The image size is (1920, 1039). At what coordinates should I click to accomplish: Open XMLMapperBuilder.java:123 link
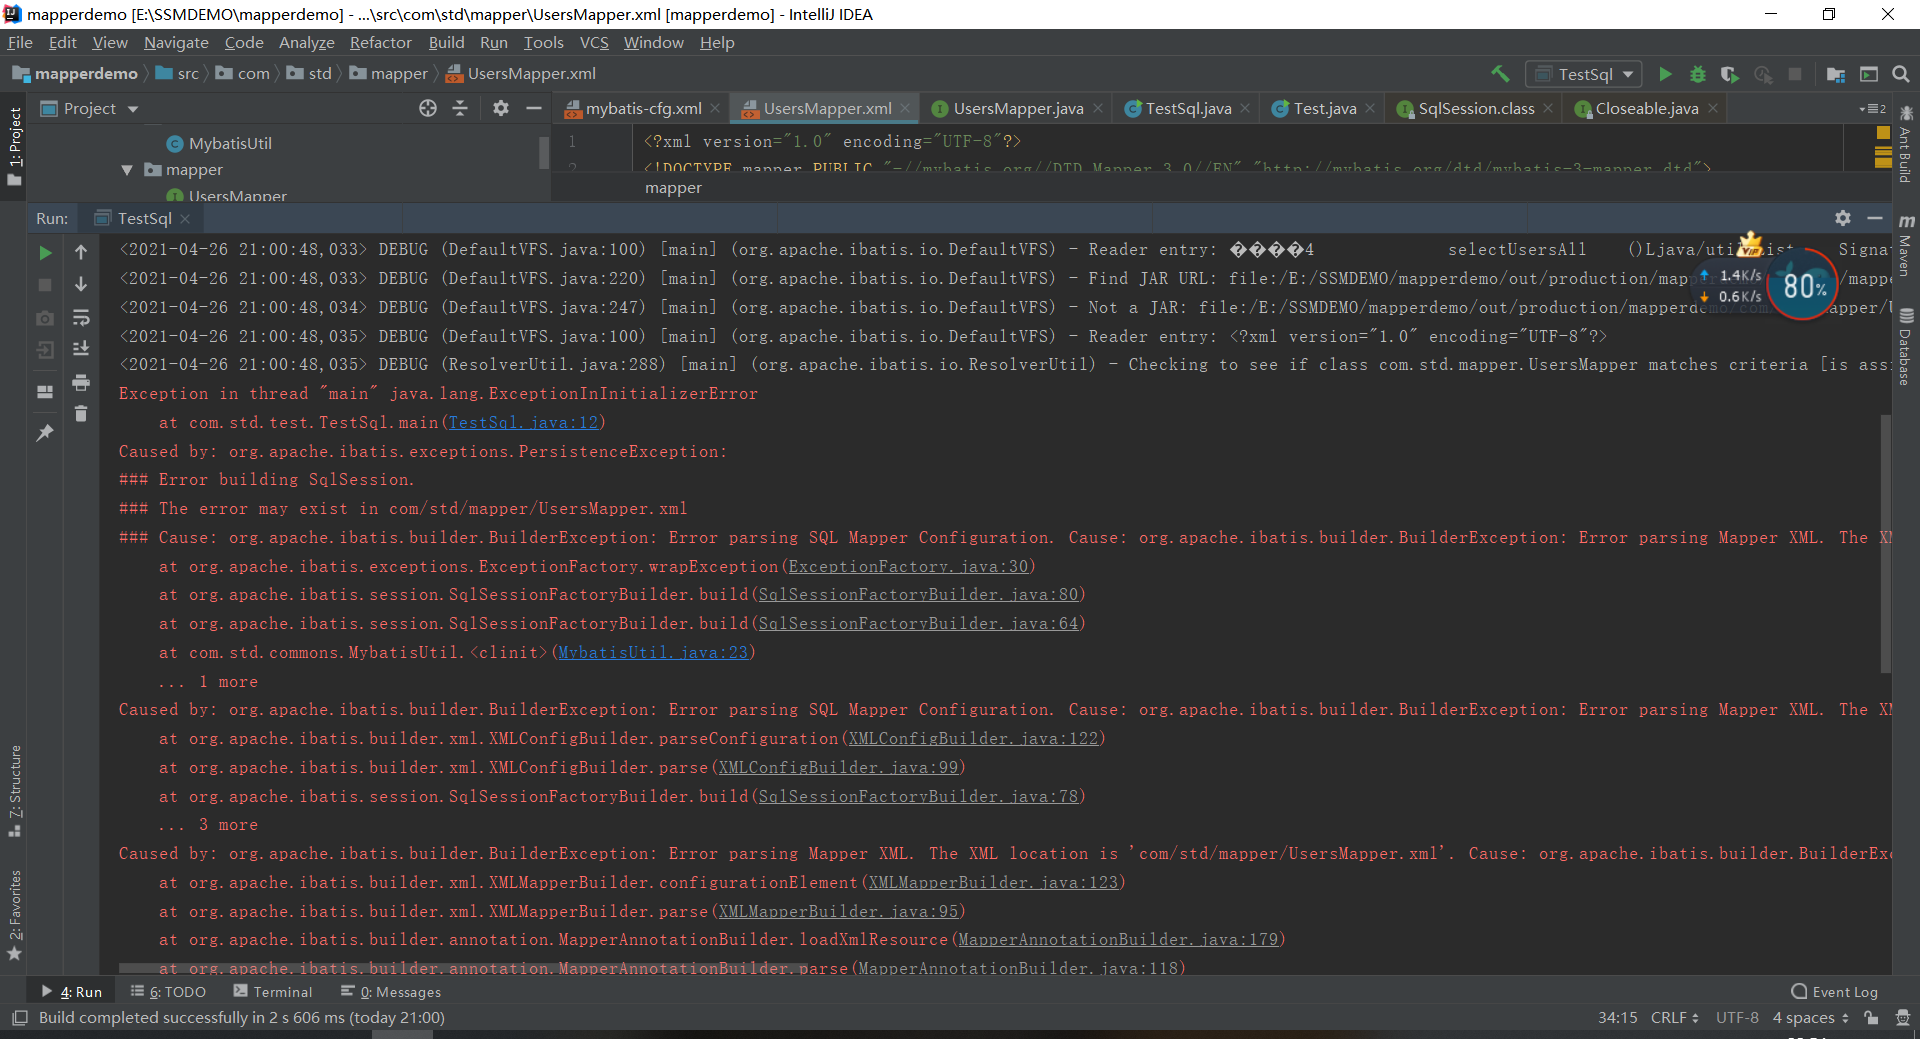[x=993, y=882]
